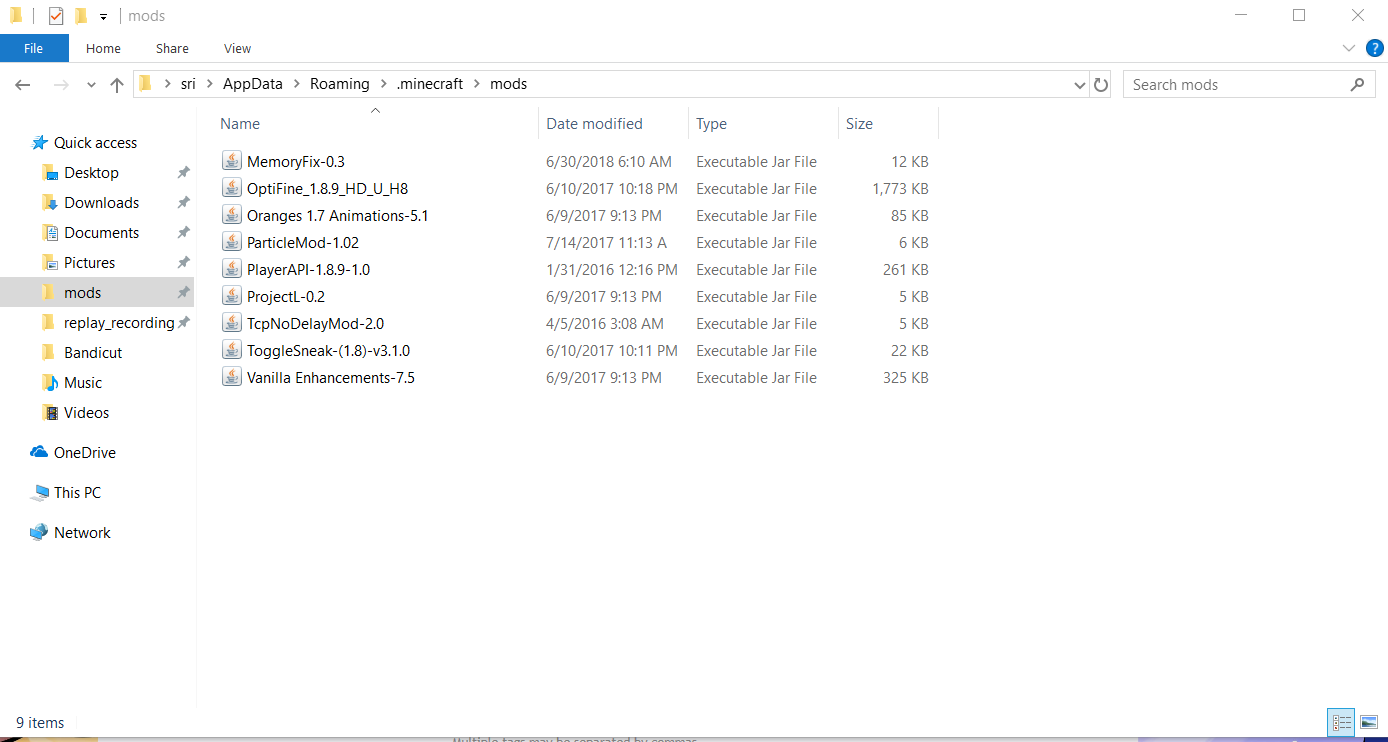1388x742 pixels.
Task: Open Explorer help question mark icon
Action: pos(1375,48)
